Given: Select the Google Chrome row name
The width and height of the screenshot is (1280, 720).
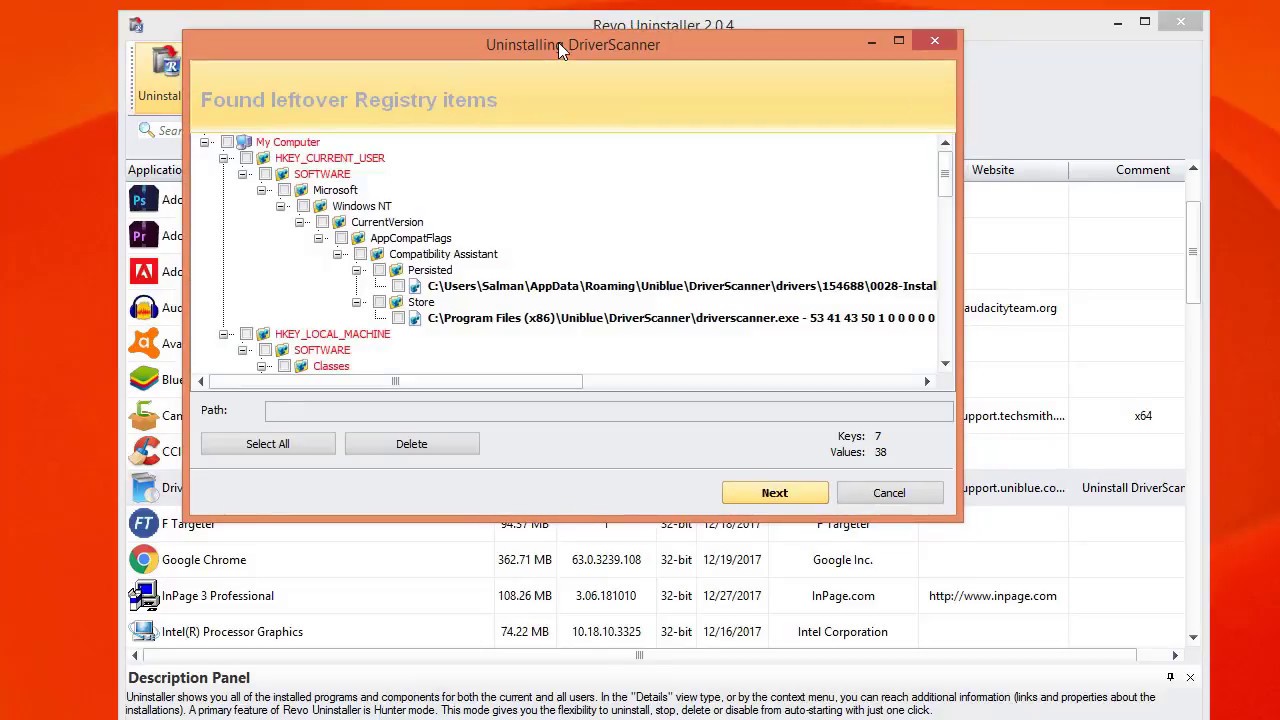Looking at the screenshot, I should point(204,560).
